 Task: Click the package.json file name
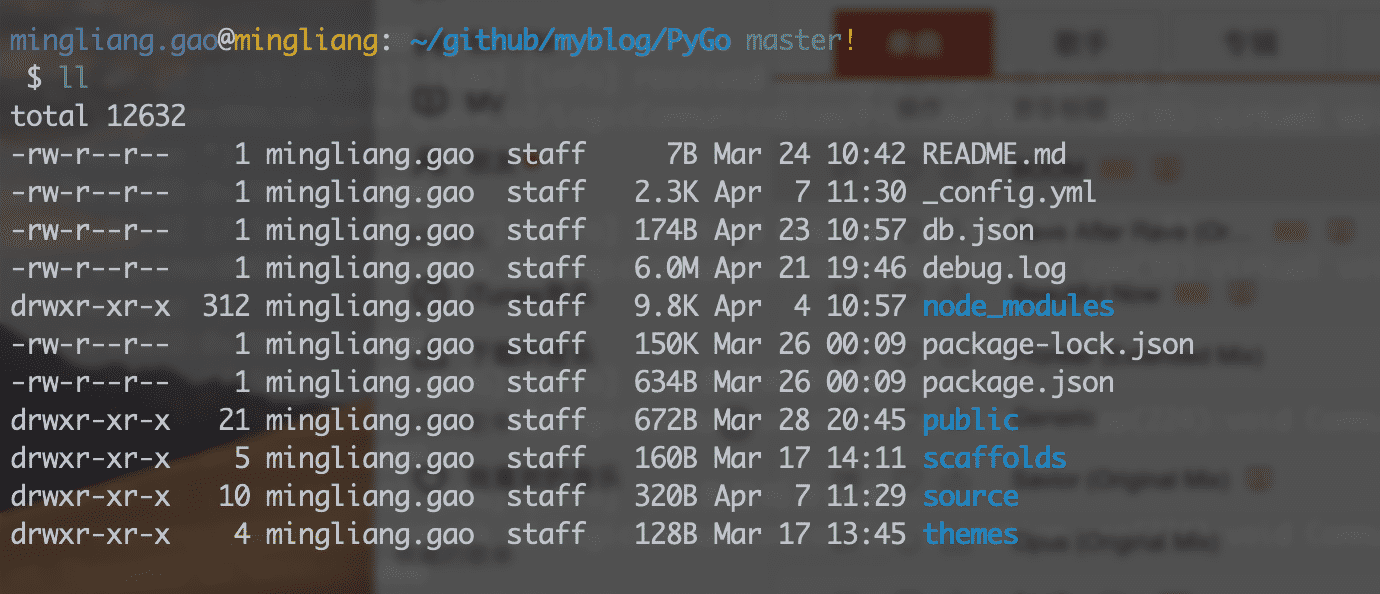point(1018,382)
